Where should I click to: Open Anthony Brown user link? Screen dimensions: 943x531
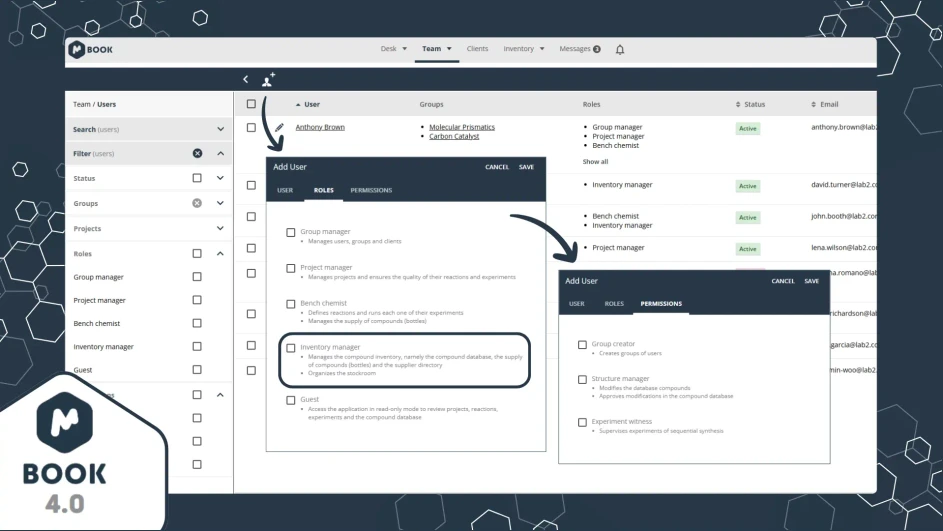[x=320, y=127]
